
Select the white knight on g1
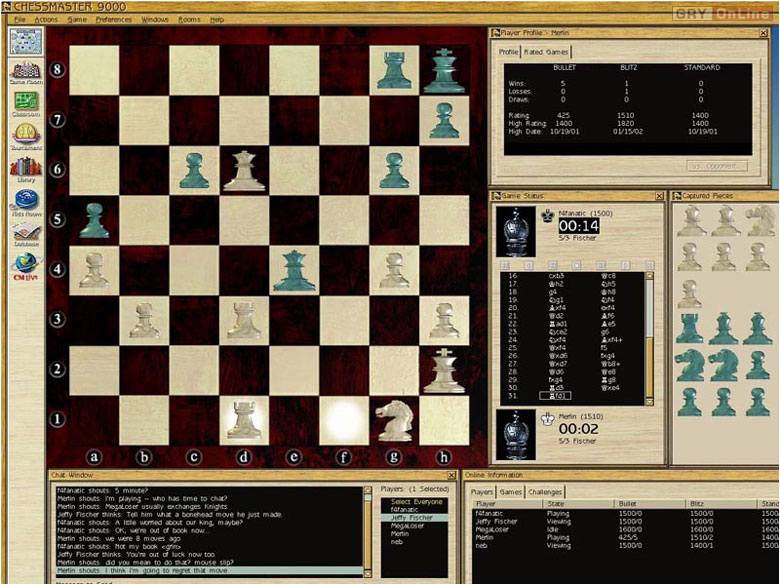tap(394, 421)
